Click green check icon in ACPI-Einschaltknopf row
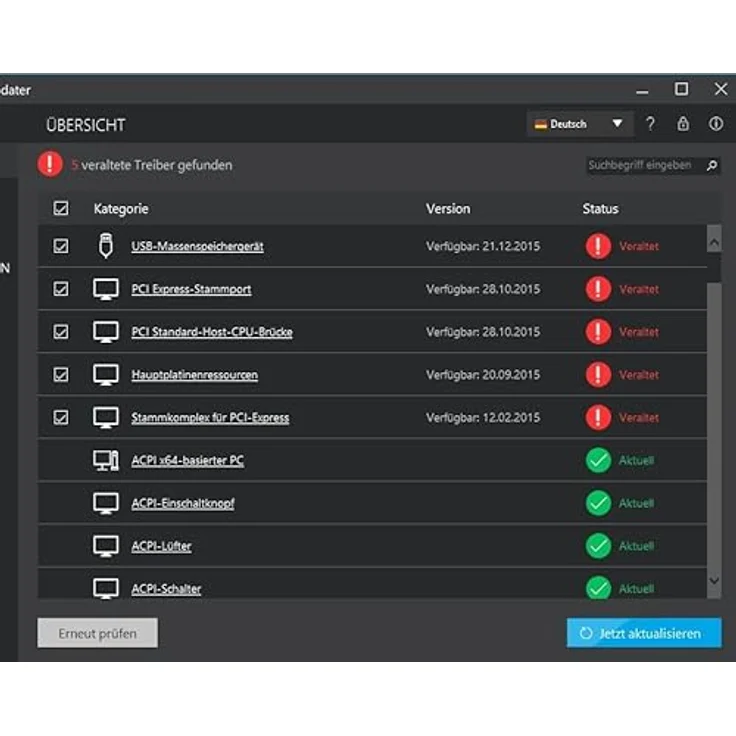736x736 pixels. 598,503
